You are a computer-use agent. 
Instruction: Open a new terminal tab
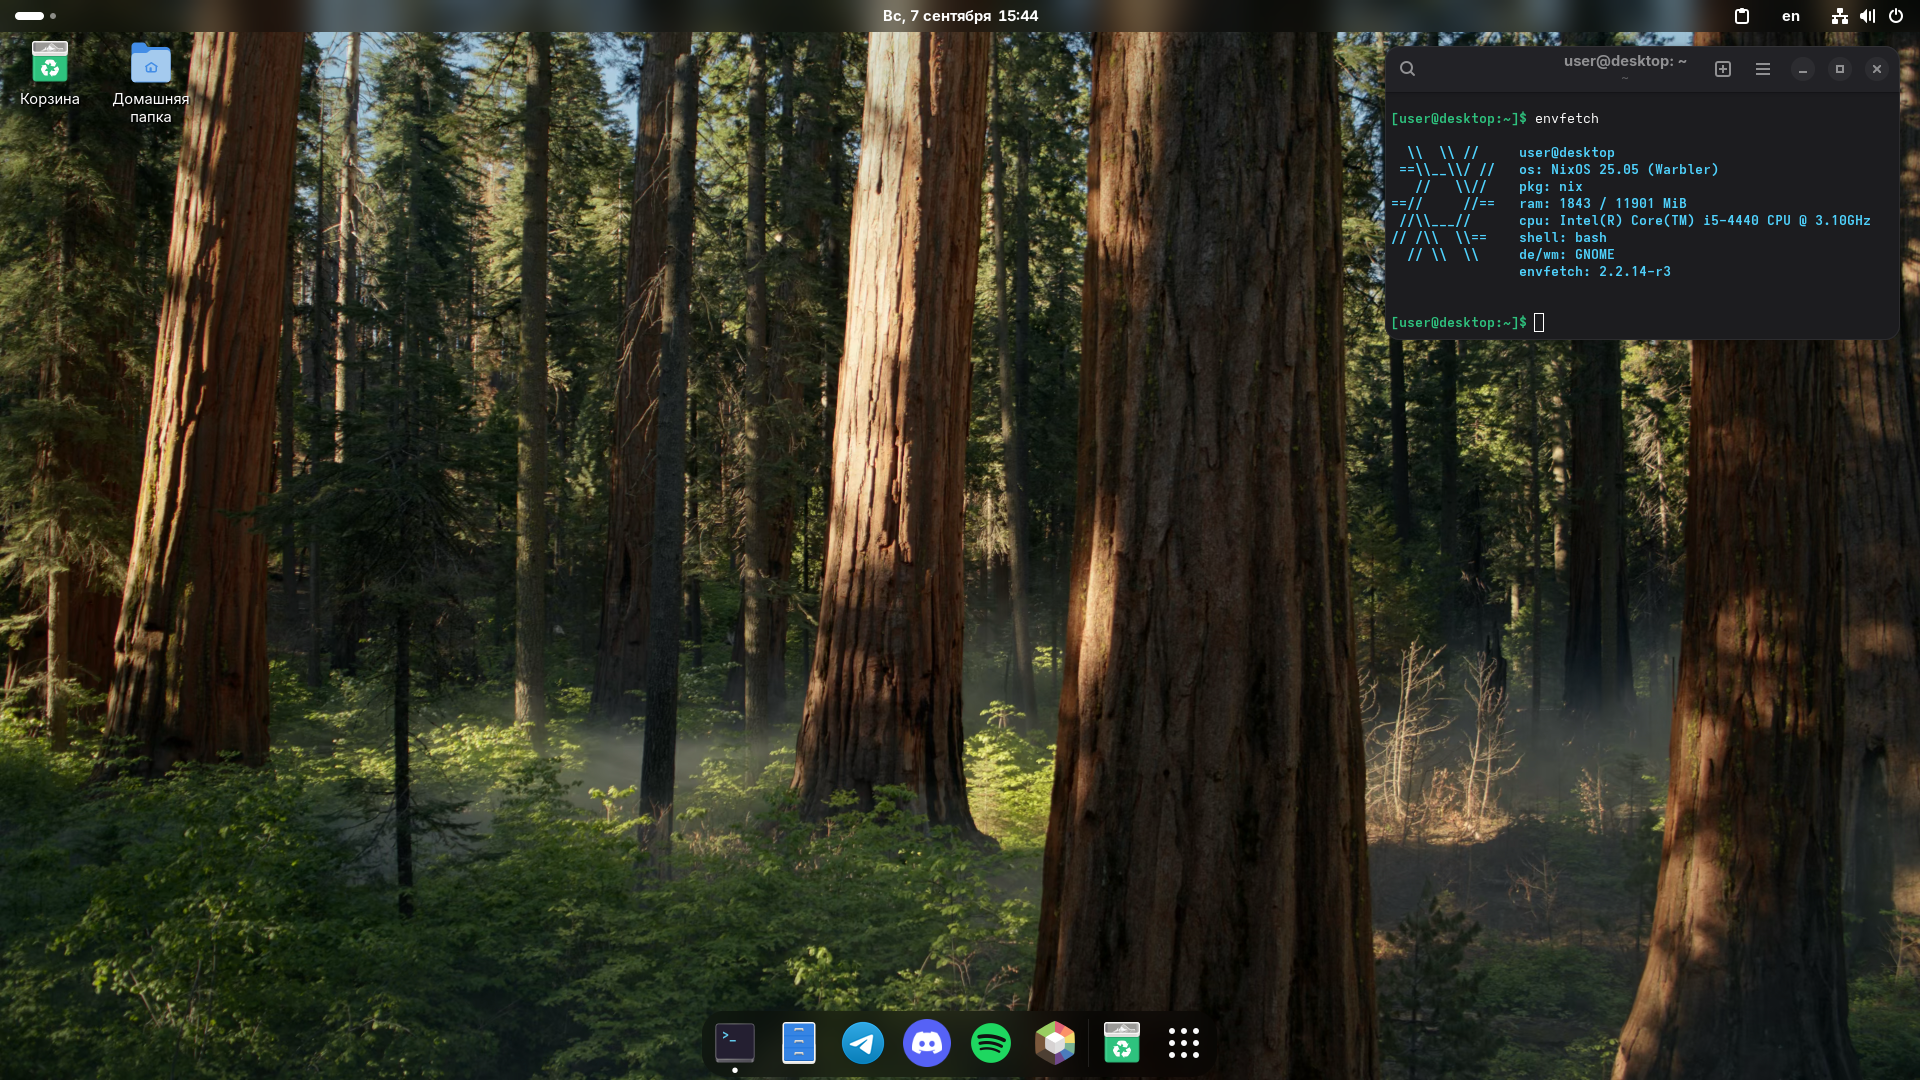point(1722,69)
